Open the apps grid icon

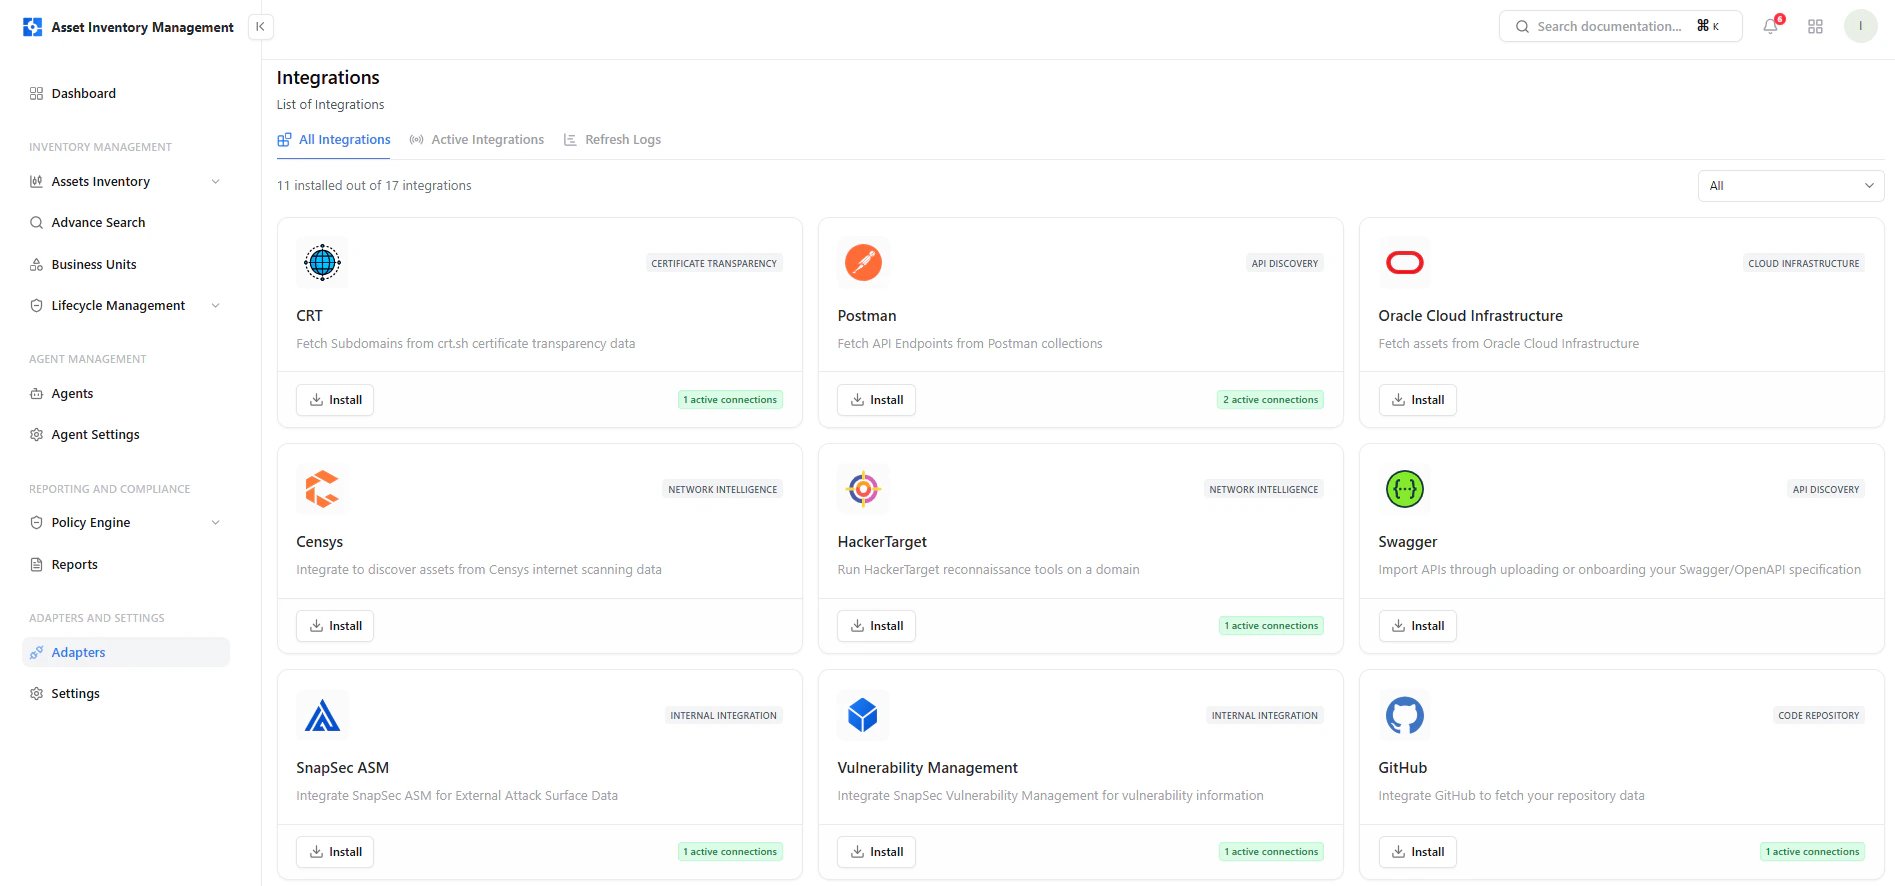(1816, 27)
